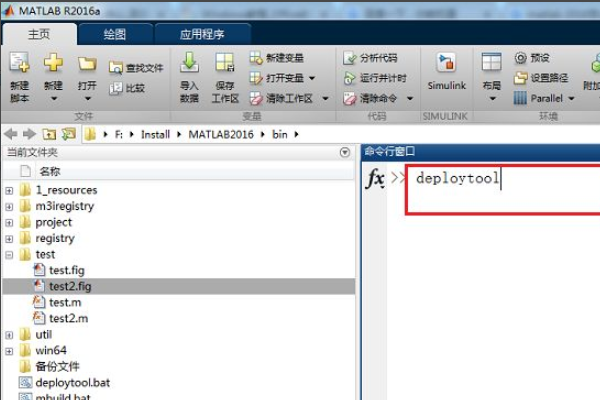Open the Open Variable (打开变量) dropdown arrow
The width and height of the screenshot is (600, 400).
312,78
